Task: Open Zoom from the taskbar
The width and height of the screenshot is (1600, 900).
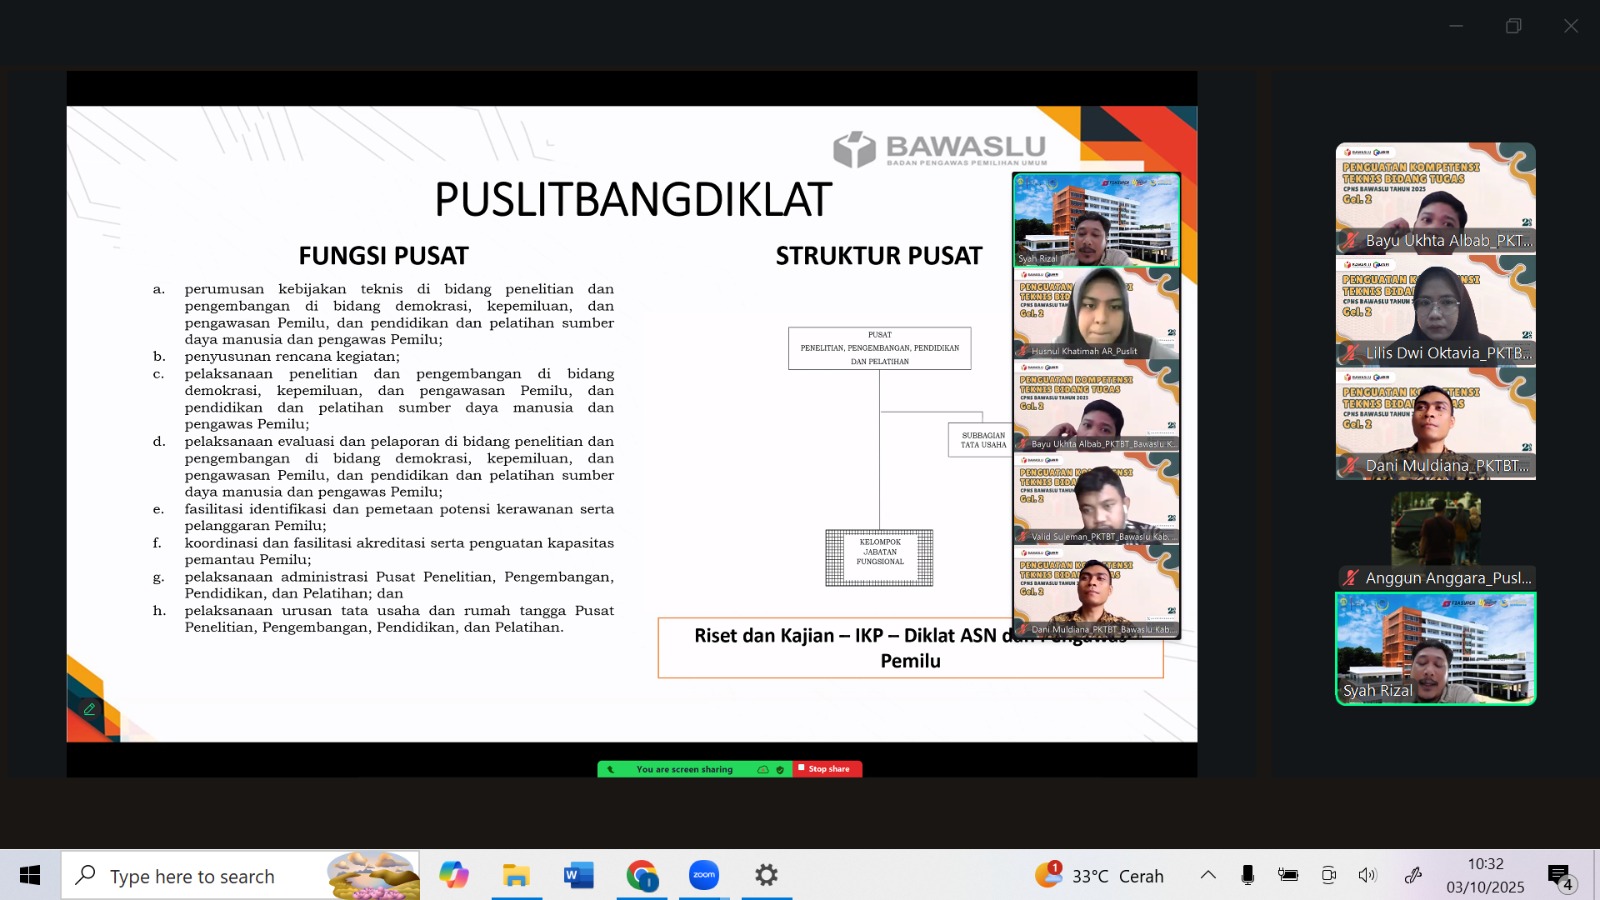Action: pos(704,876)
